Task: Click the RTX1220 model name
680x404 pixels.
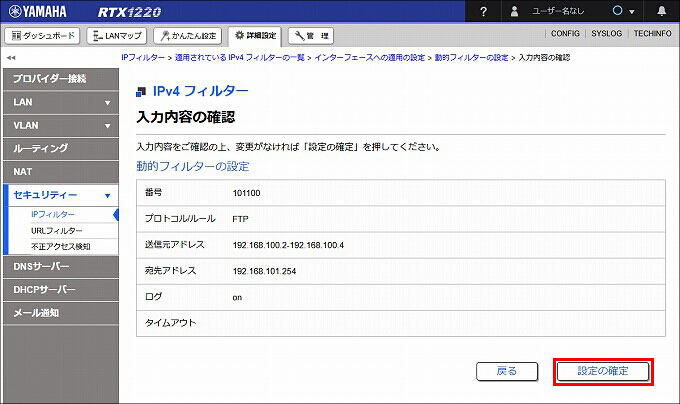Action: click(x=129, y=12)
